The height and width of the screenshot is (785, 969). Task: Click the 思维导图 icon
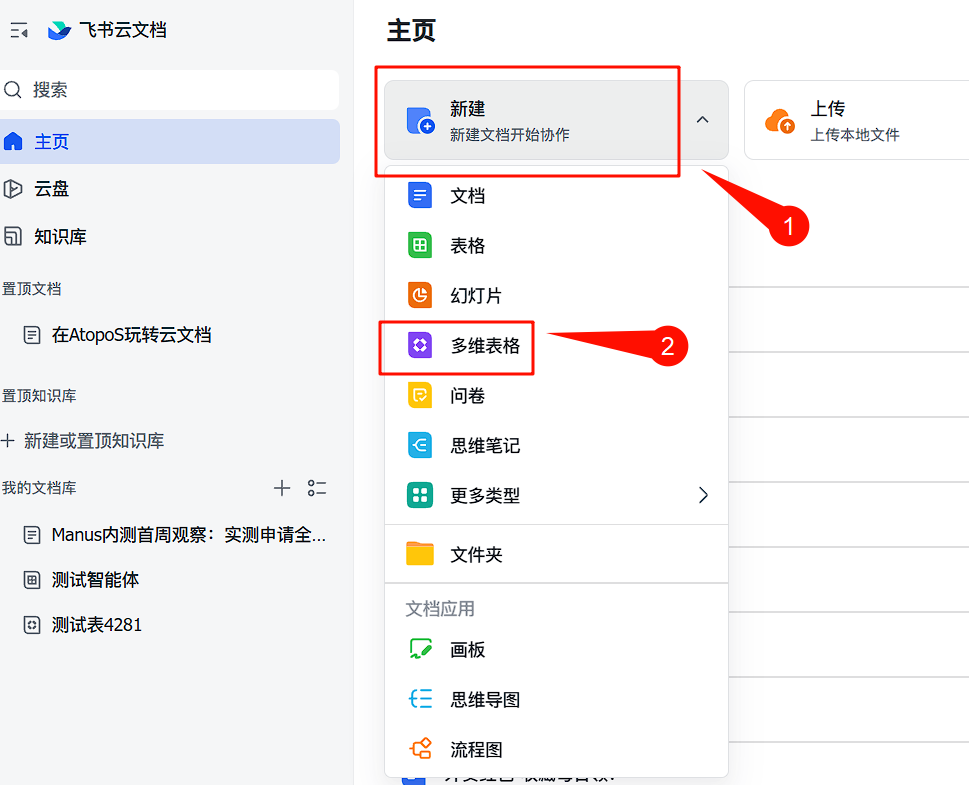(421, 699)
